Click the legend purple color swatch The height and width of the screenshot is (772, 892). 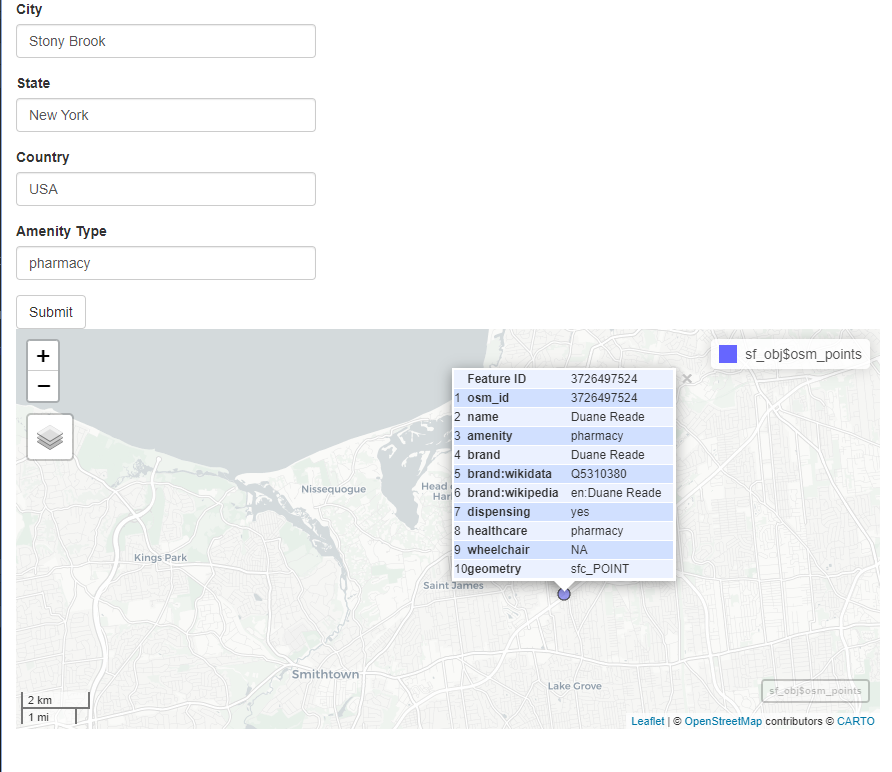(x=728, y=354)
